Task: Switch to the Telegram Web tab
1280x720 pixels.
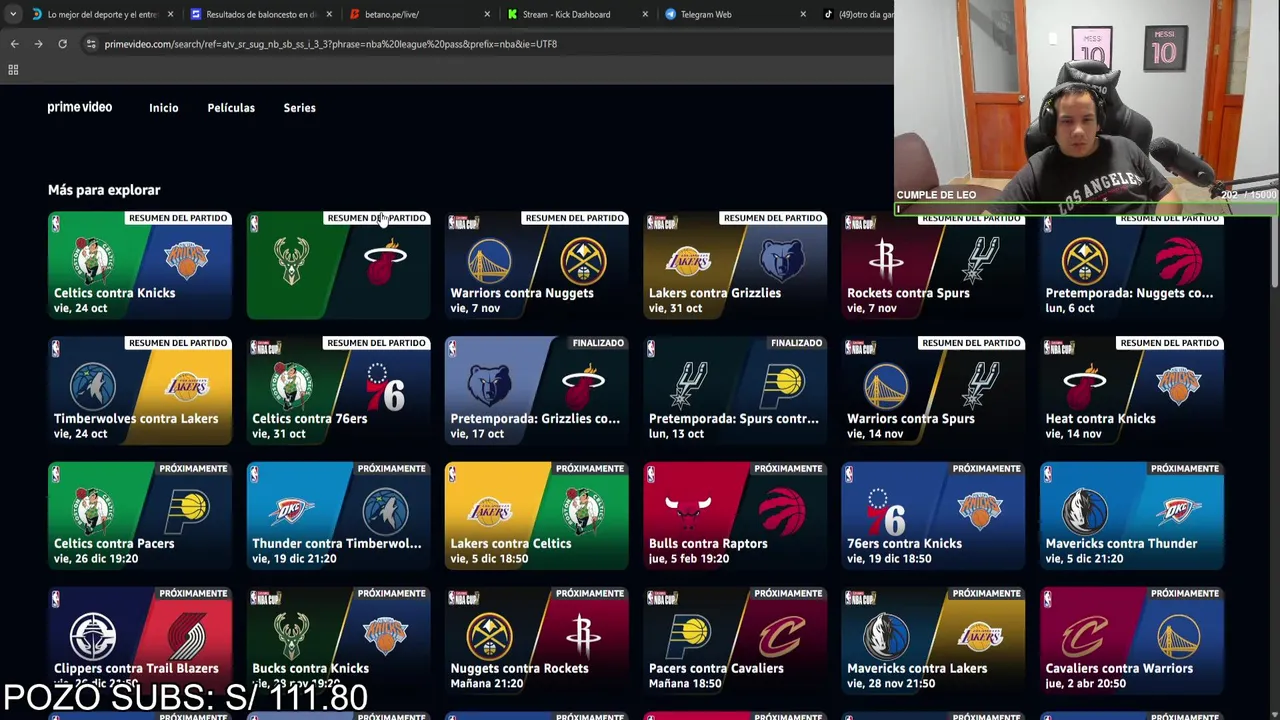Action: (735, 14)
